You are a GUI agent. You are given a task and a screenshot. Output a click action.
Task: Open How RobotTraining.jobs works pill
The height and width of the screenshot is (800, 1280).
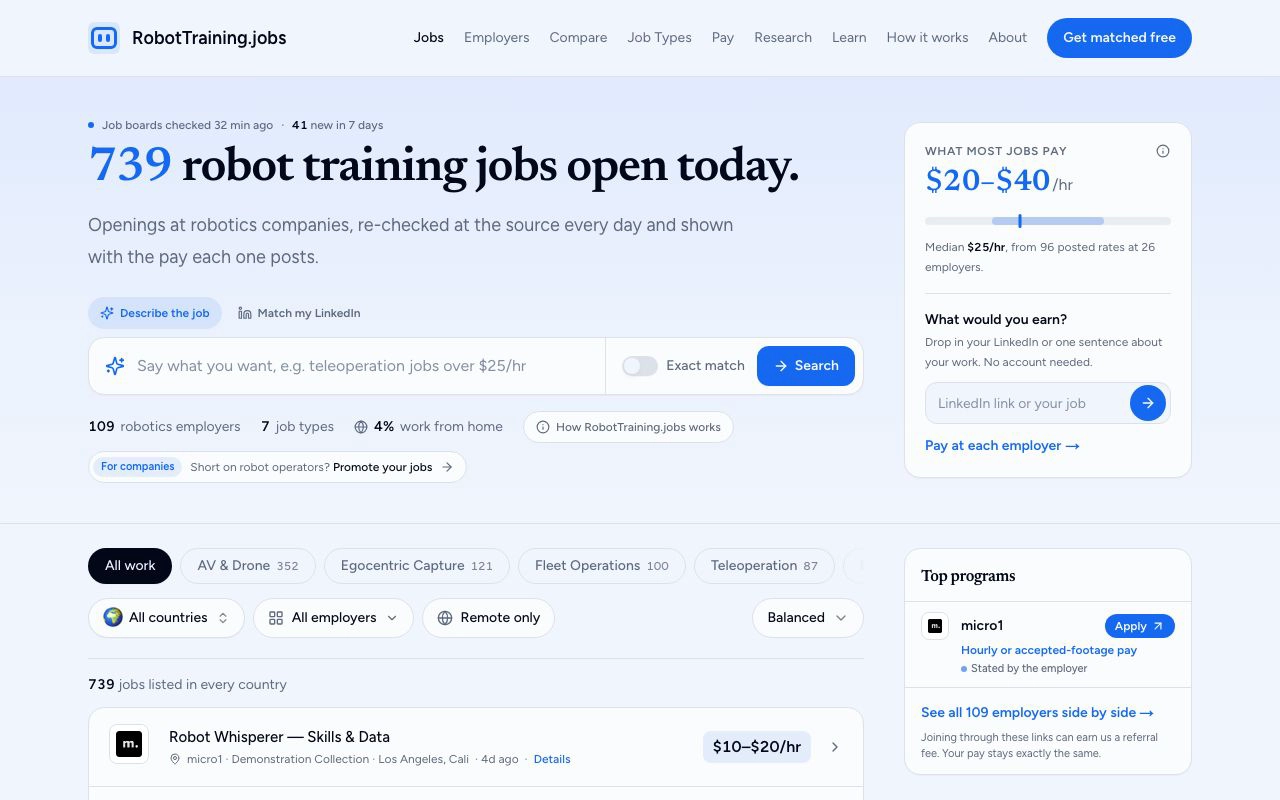pos(628,427)
